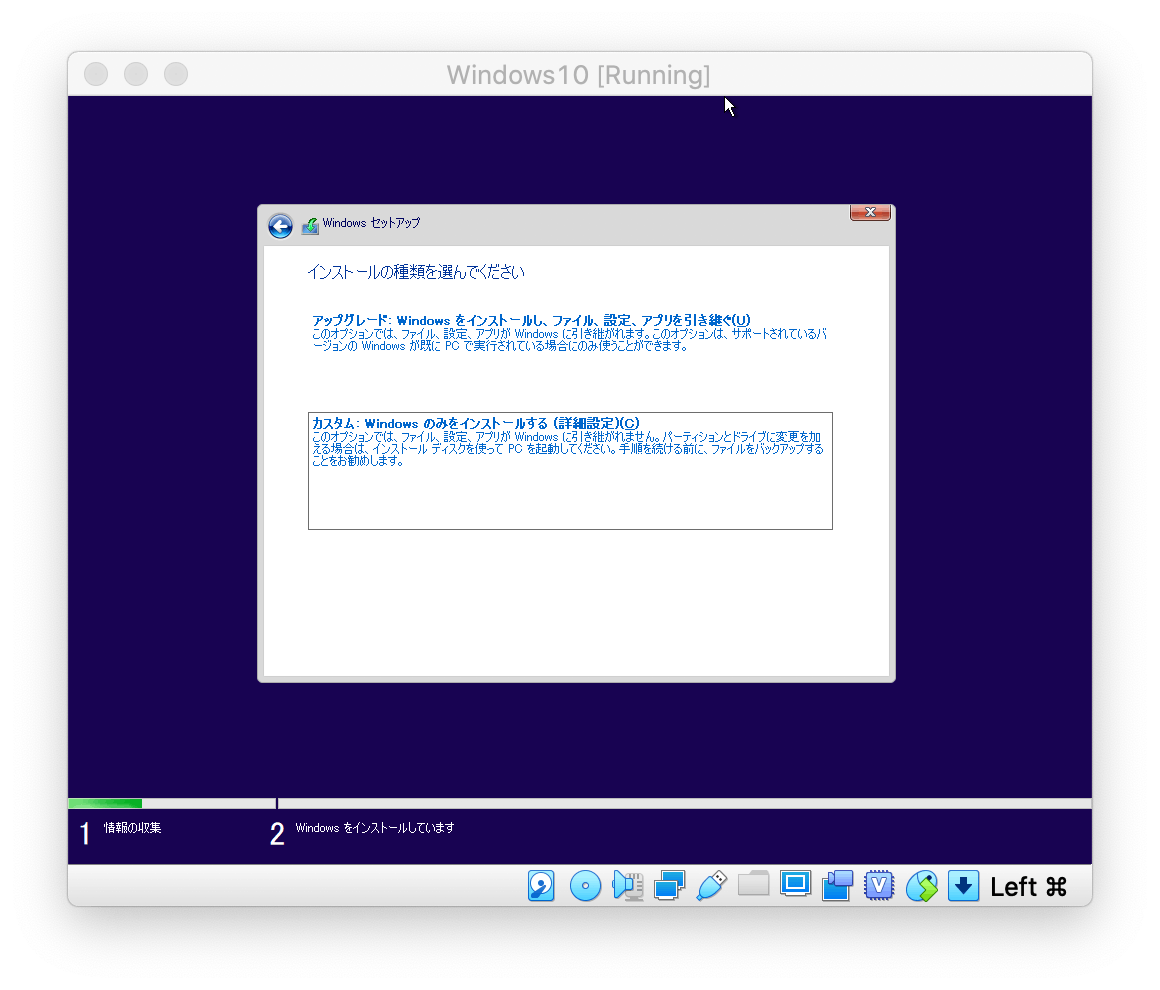The image size is (1160, 990).
Task: Click the green setup progress bar
Action: (x=103, y=802)
